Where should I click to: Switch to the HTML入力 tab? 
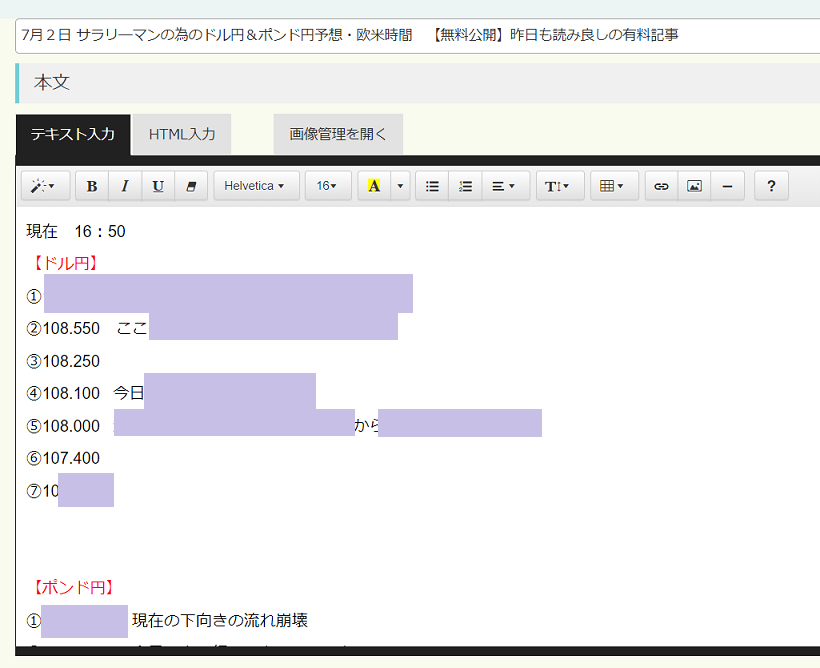tap(182, 134)
